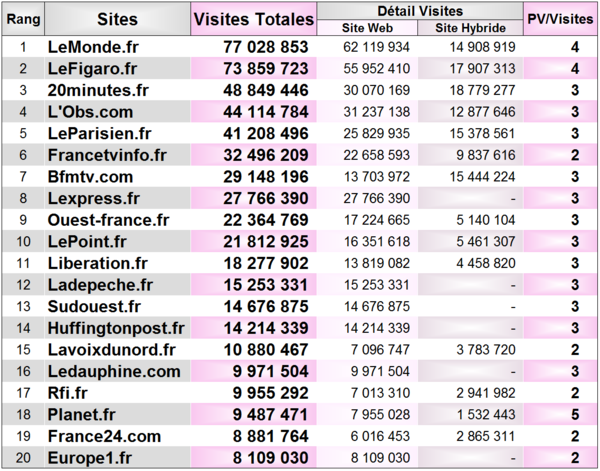
Task: Click total visits value 73 859 723
Action: (x=266, y=69)
